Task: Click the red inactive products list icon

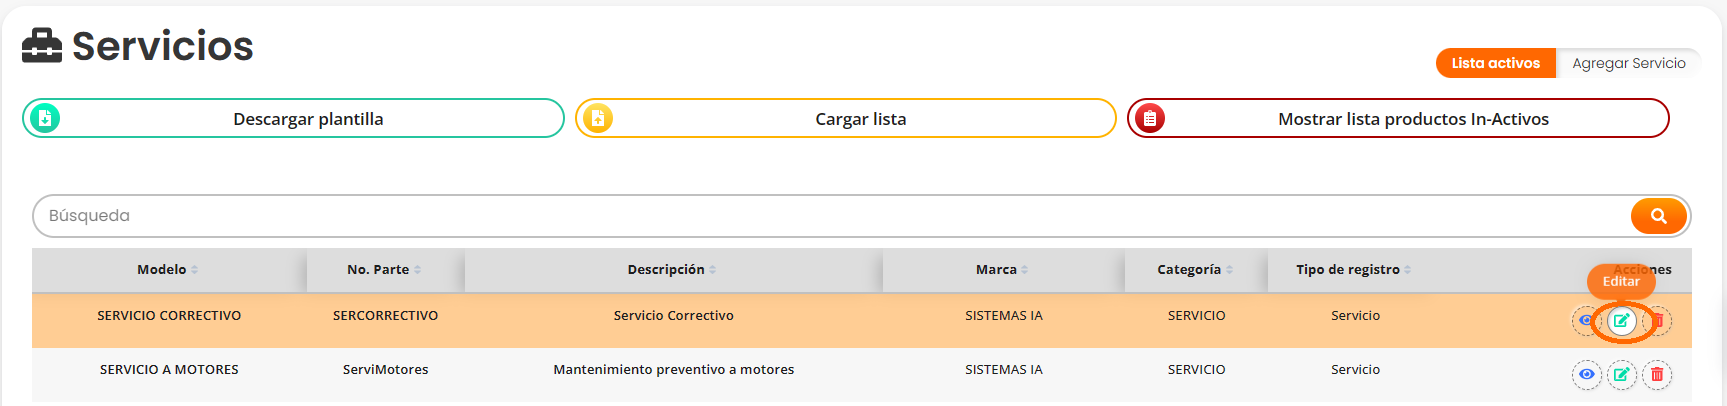Action: point(1150,118)
